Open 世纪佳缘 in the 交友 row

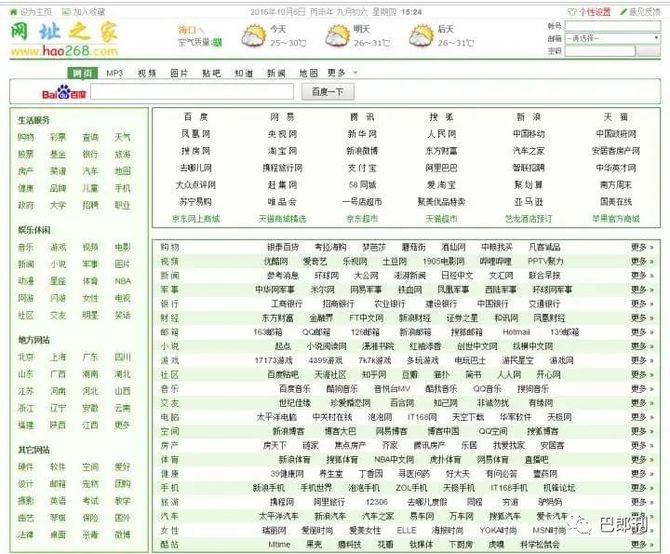point(295,403)
